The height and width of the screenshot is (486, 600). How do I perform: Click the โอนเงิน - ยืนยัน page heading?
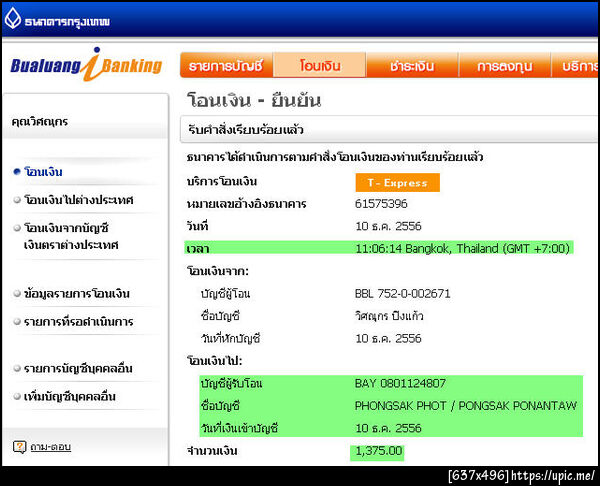254,100
